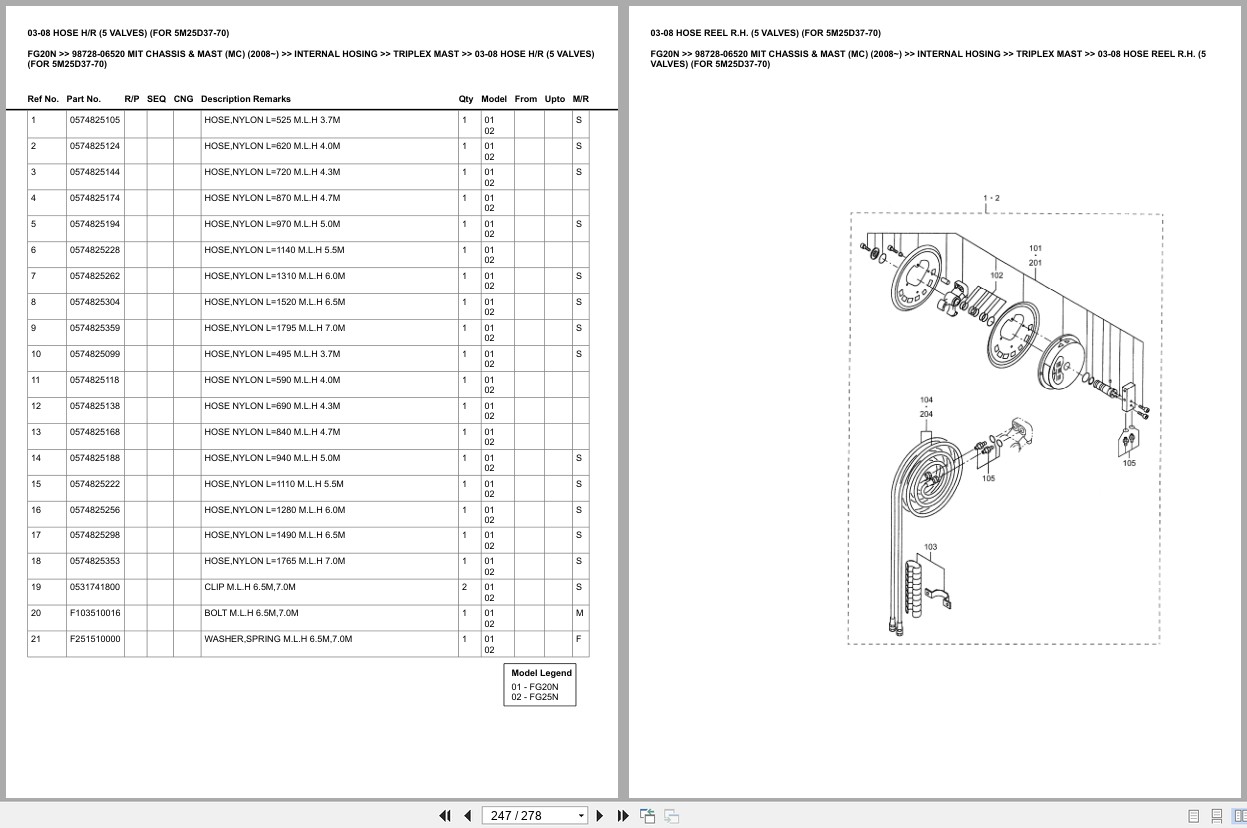Click M/R value M for bolt row
Image resolution: width=1247 pixels, height=828 pixels.
[579, 613]
